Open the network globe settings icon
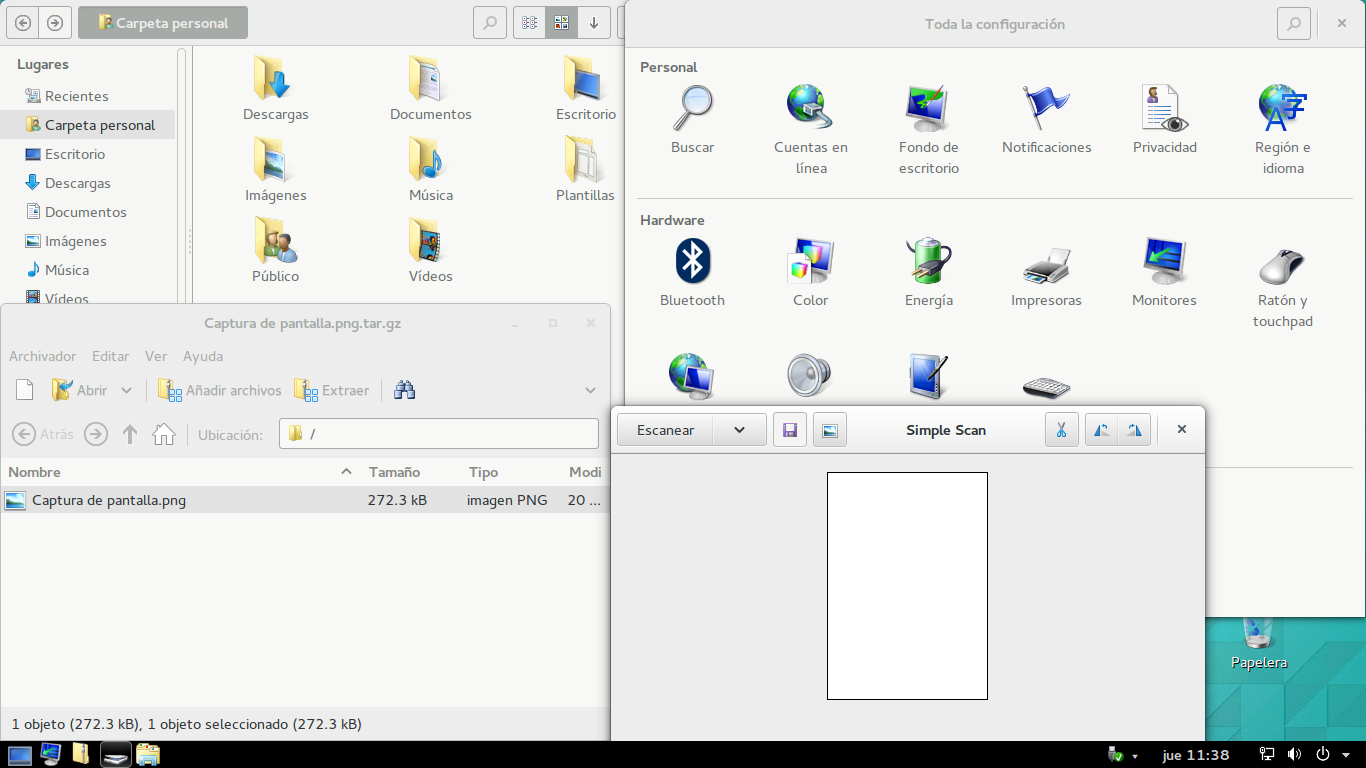 click(692, 376)
